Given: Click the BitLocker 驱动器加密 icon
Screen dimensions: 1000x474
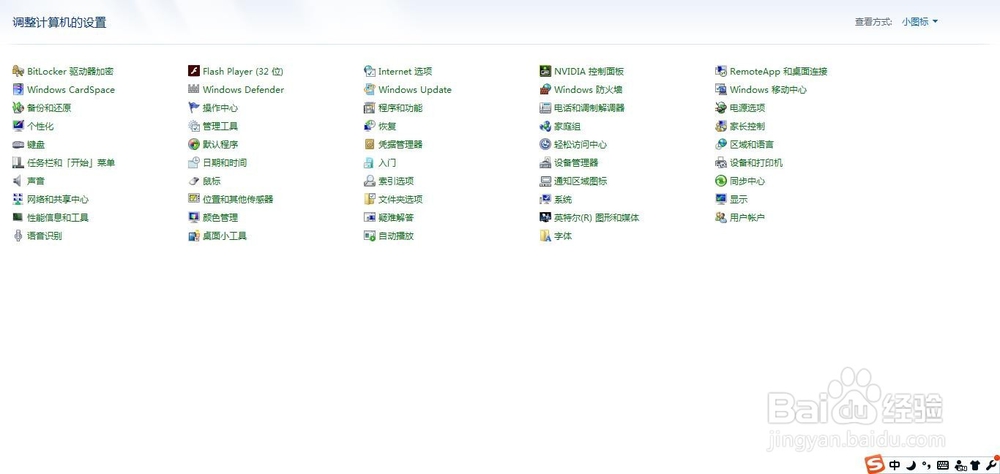Looking at the screenshot, I should tap(18, 71).
